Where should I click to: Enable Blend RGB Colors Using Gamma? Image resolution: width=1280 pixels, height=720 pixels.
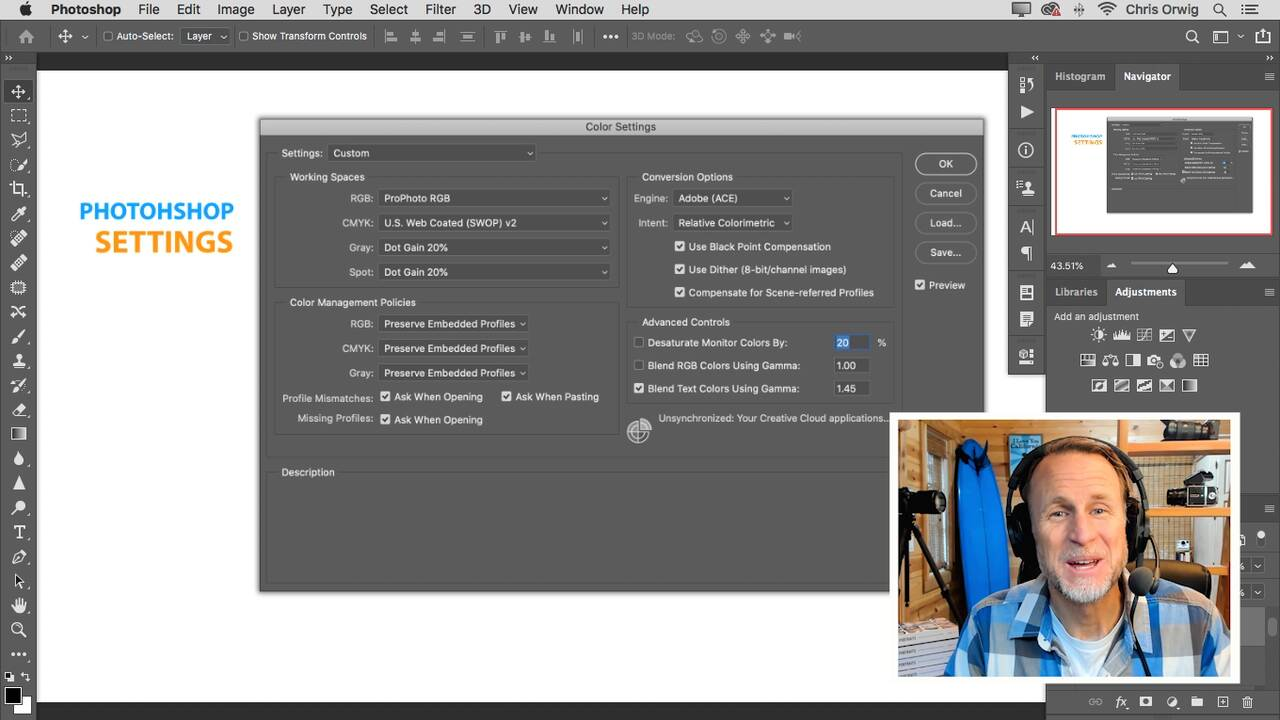[x=639, y=365]
